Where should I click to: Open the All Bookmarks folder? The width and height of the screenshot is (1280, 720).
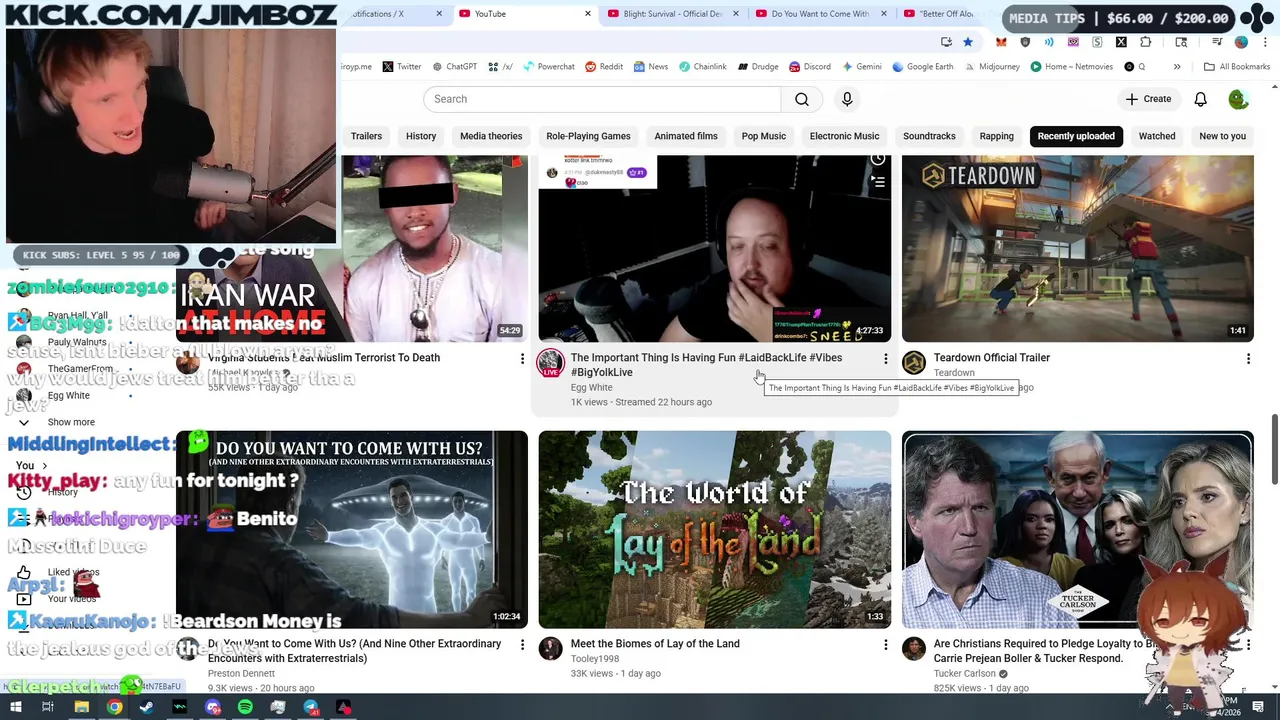coord(1237,67)
